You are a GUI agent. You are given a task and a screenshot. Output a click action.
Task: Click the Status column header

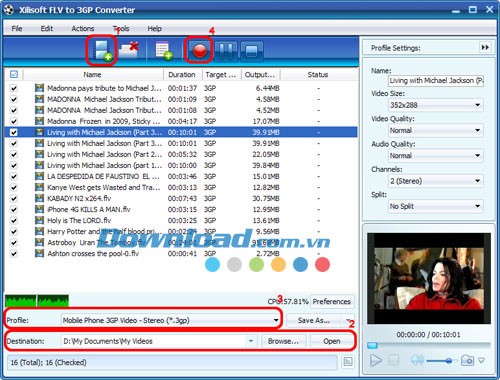pyautogui.click(x=318, y=75)
